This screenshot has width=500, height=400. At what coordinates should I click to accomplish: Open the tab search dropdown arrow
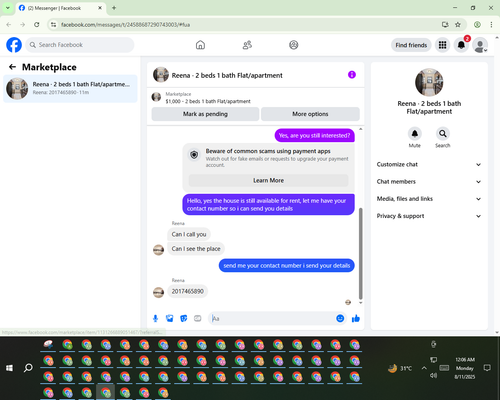coord(8,8)
